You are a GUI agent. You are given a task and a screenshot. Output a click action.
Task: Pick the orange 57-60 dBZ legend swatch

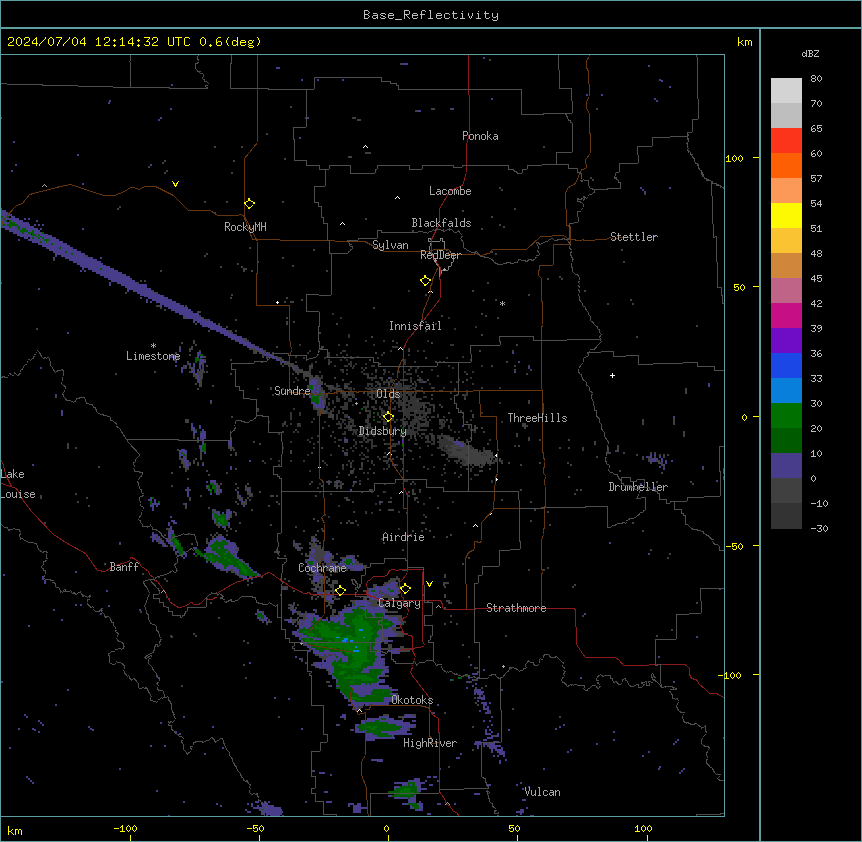tap(786, 166)
